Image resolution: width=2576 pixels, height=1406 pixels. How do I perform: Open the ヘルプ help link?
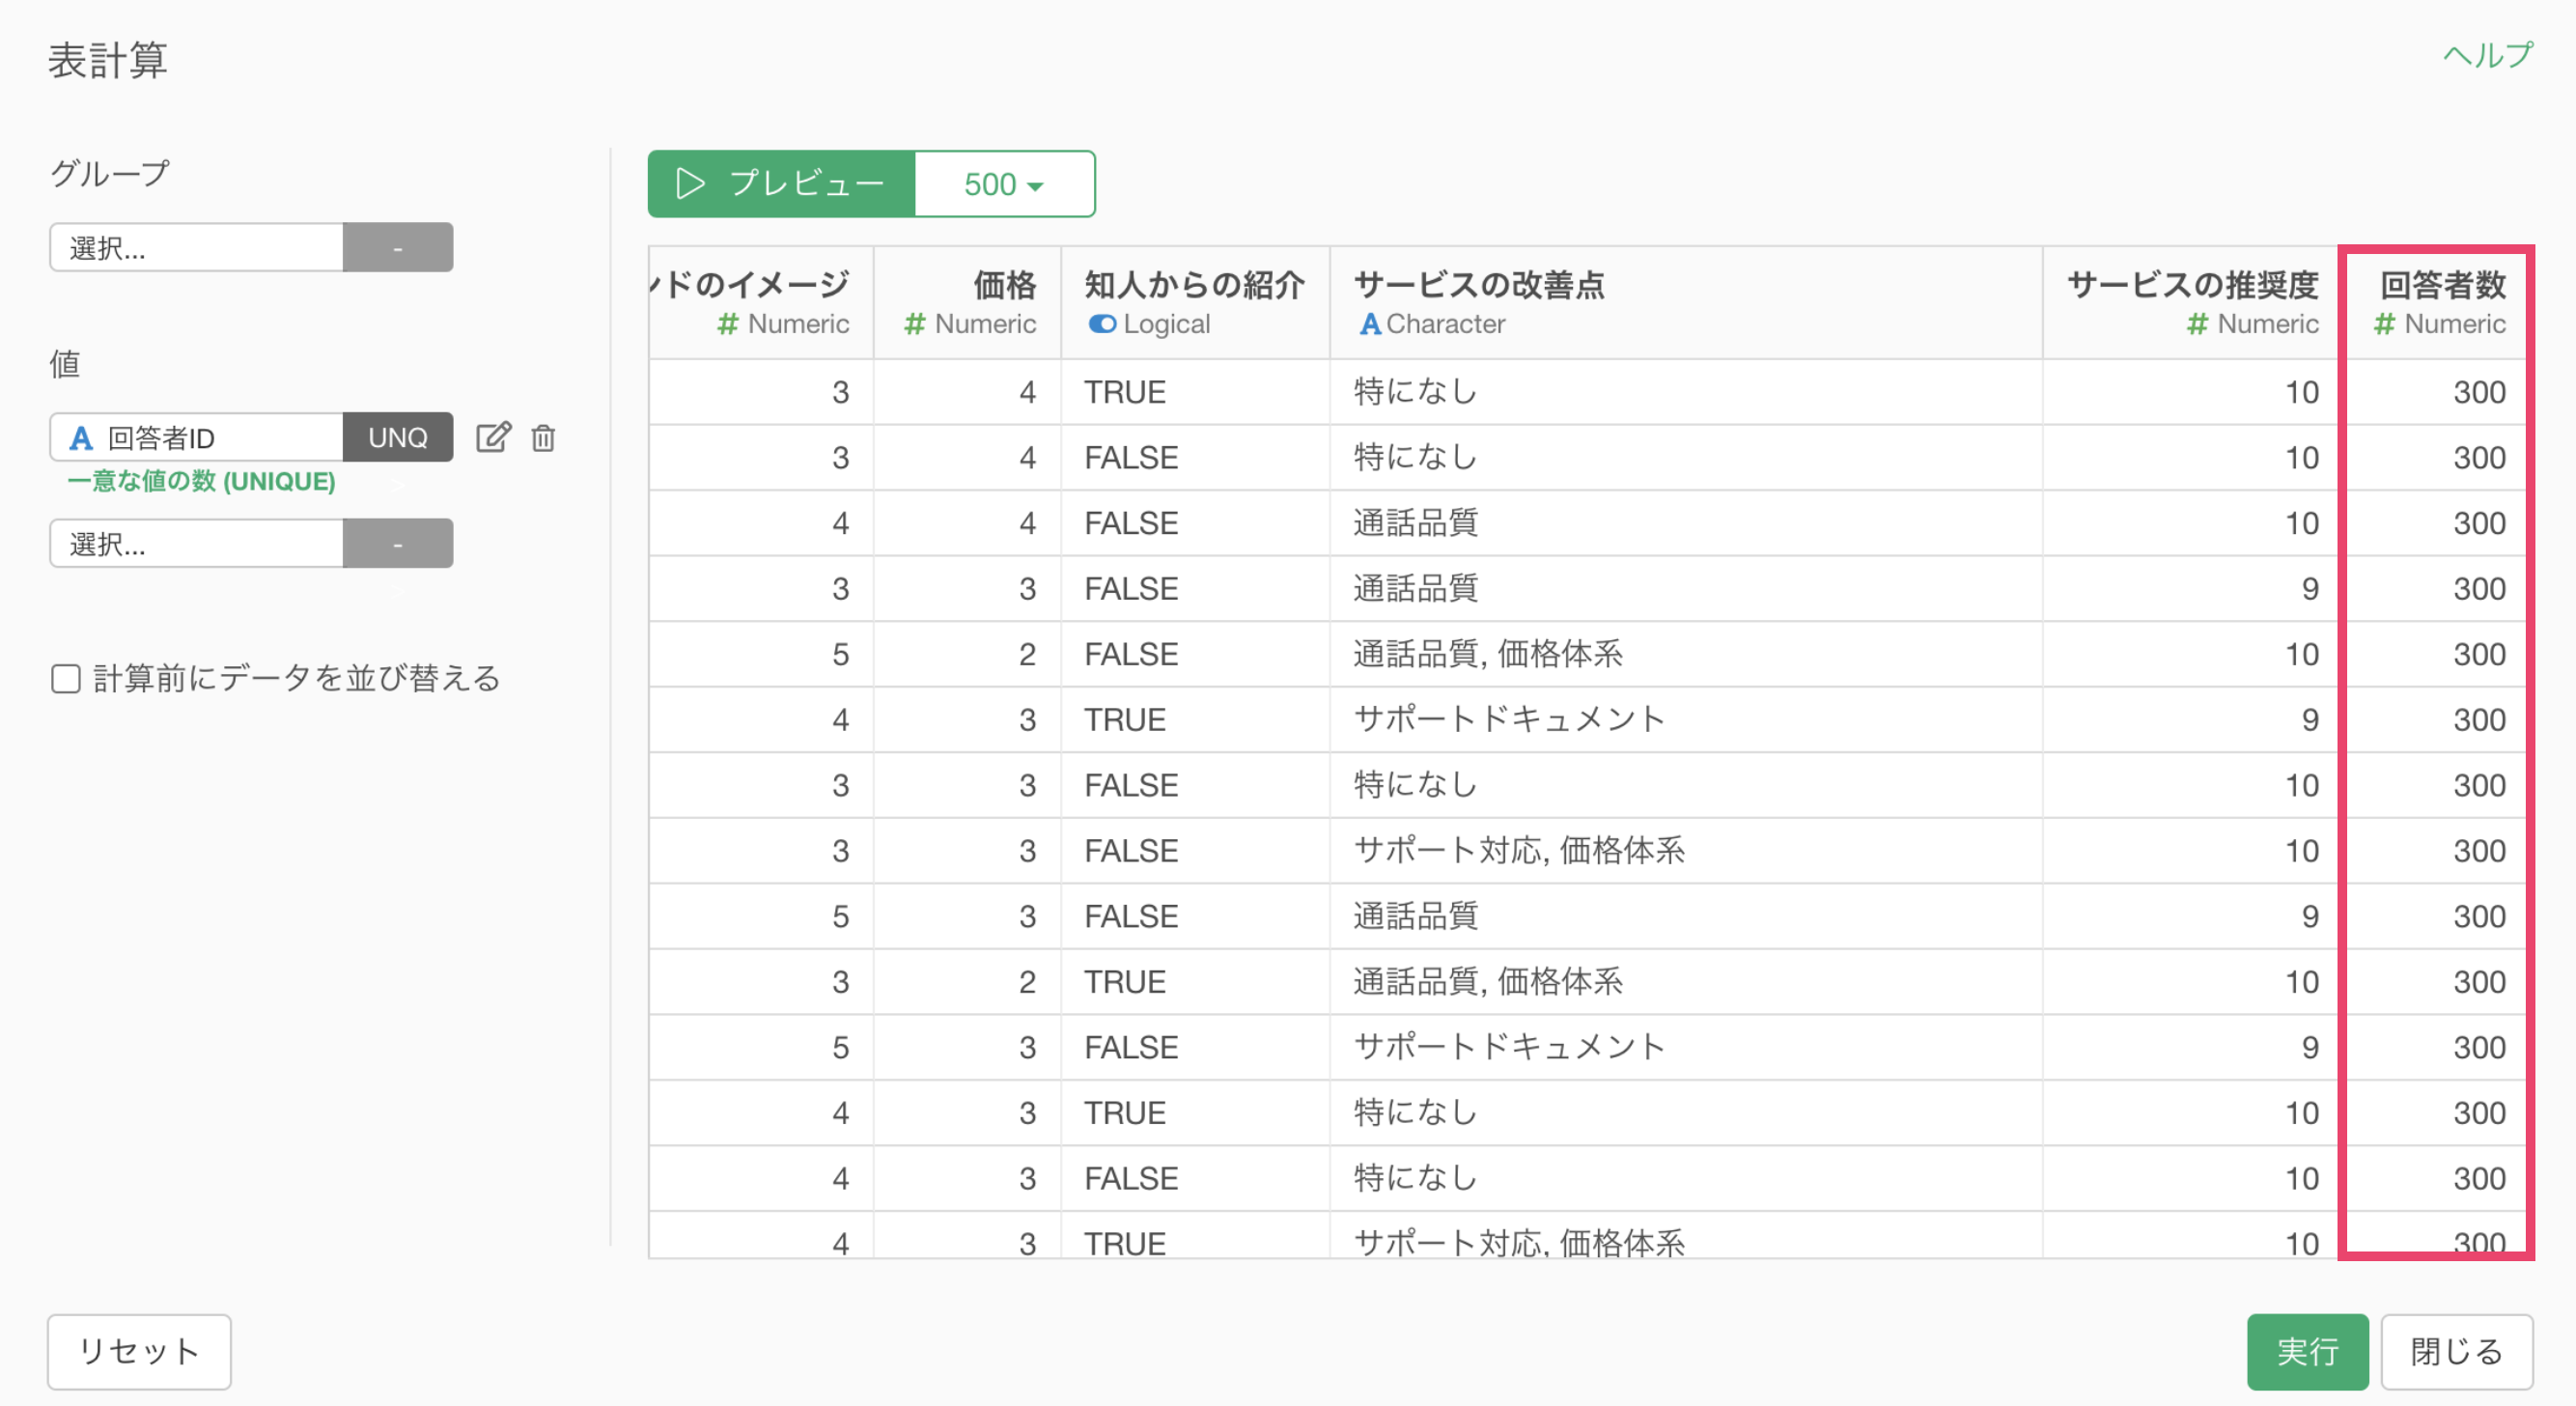pyautogui.click(x=2487, y=55)
